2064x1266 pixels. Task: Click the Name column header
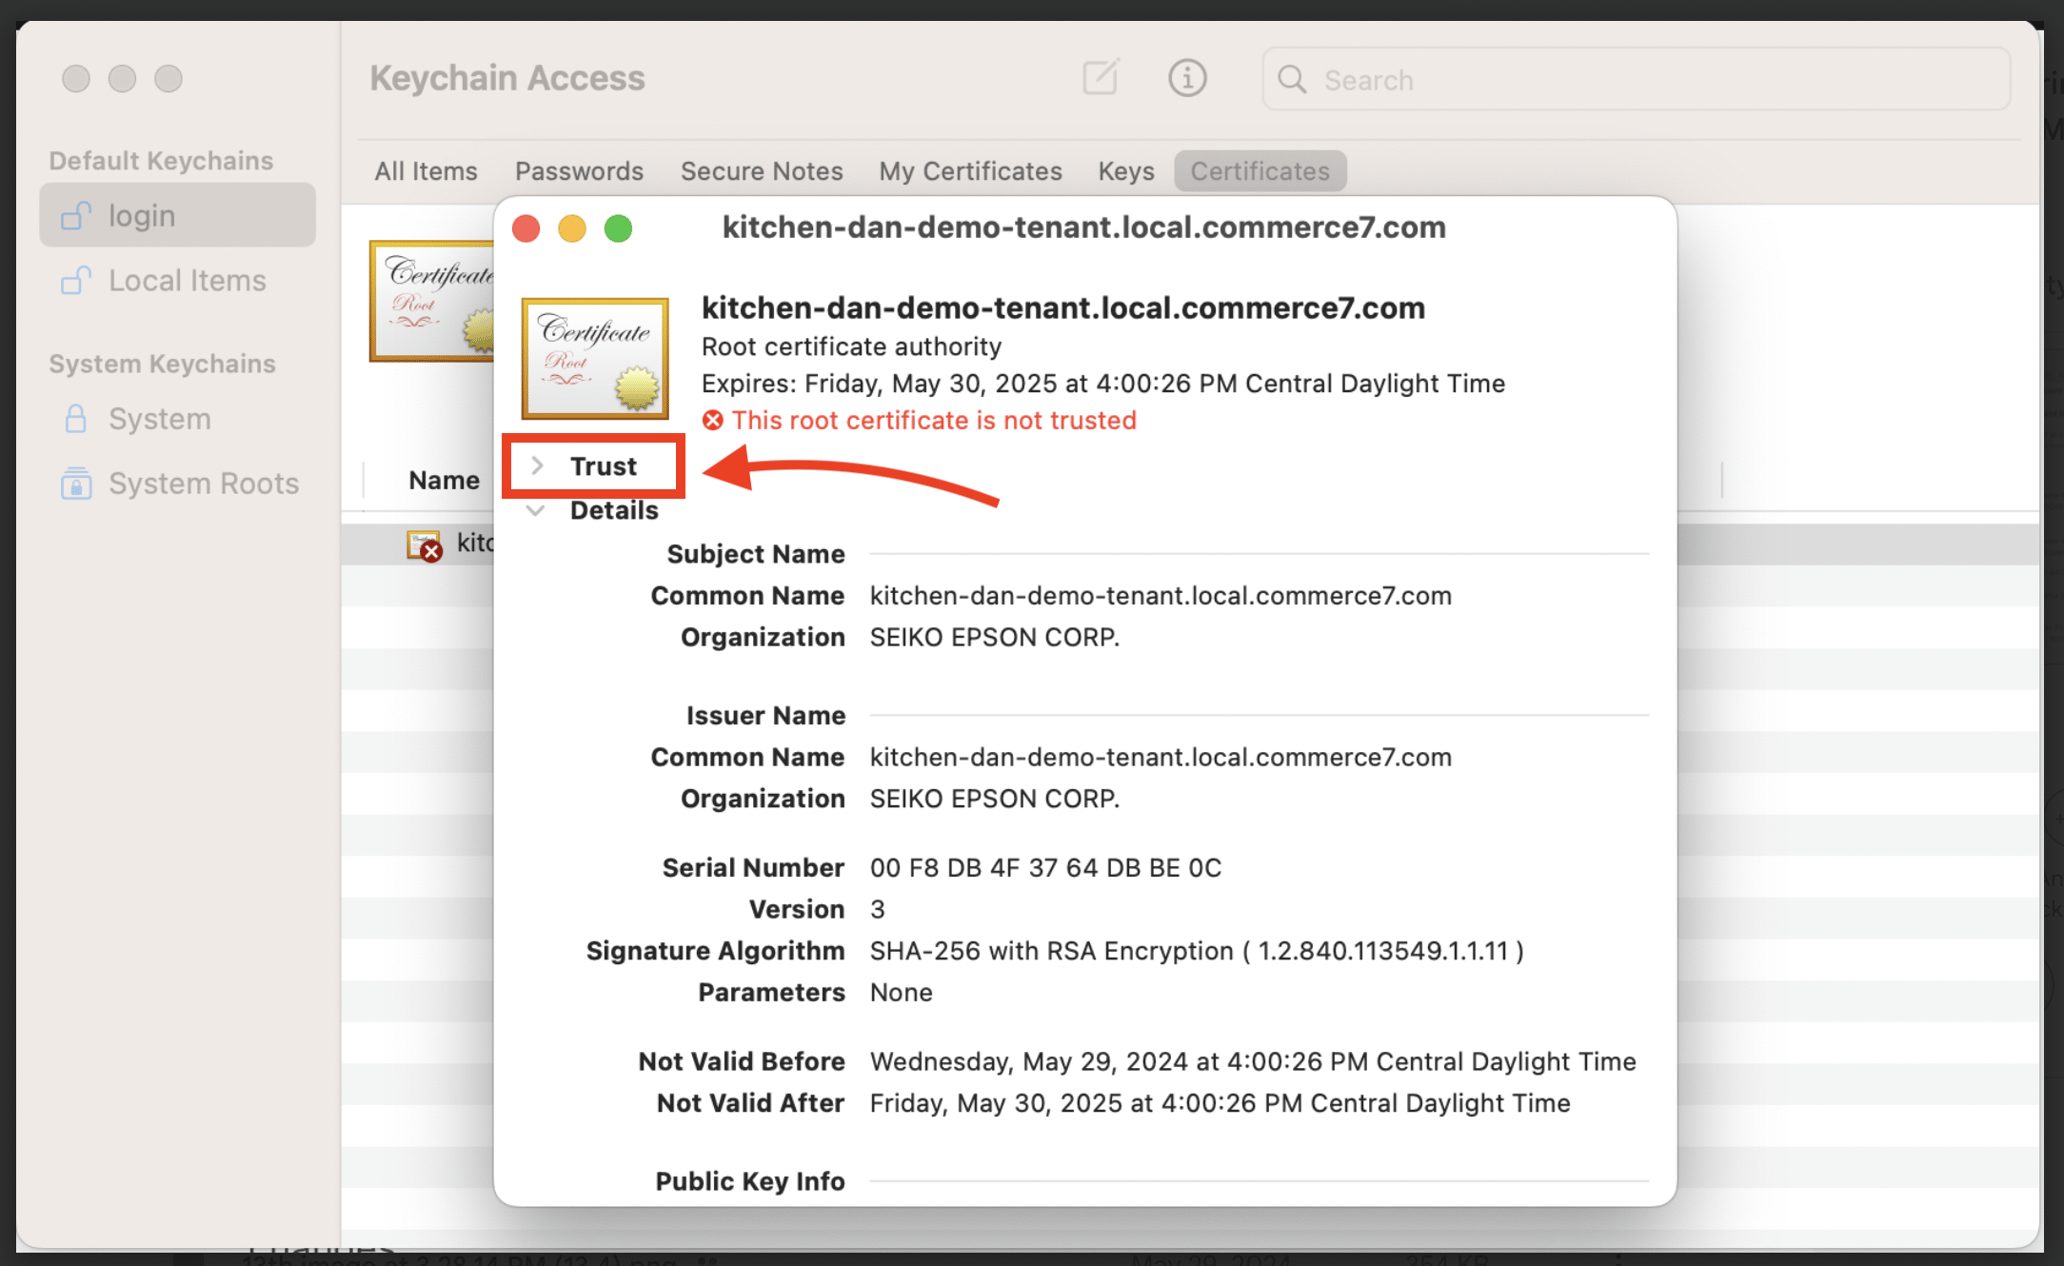(x=443, y=480)
